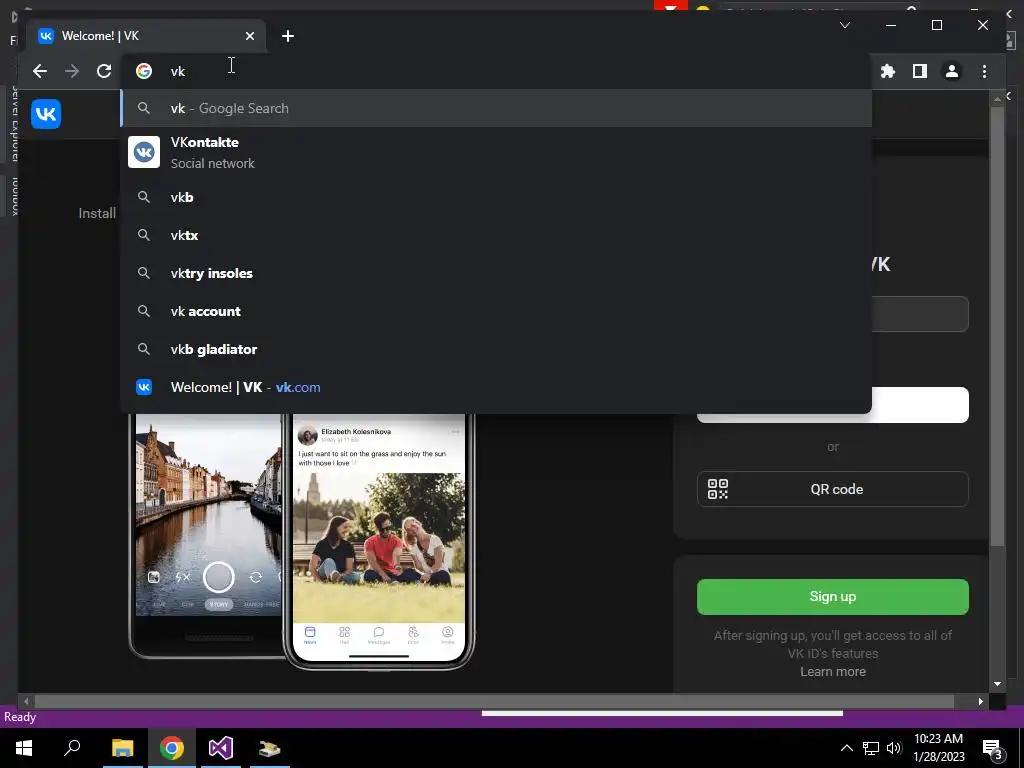Open the notification center icon
The width and height of the screenshot is (1024, 768).
click(x=993, y=748)
